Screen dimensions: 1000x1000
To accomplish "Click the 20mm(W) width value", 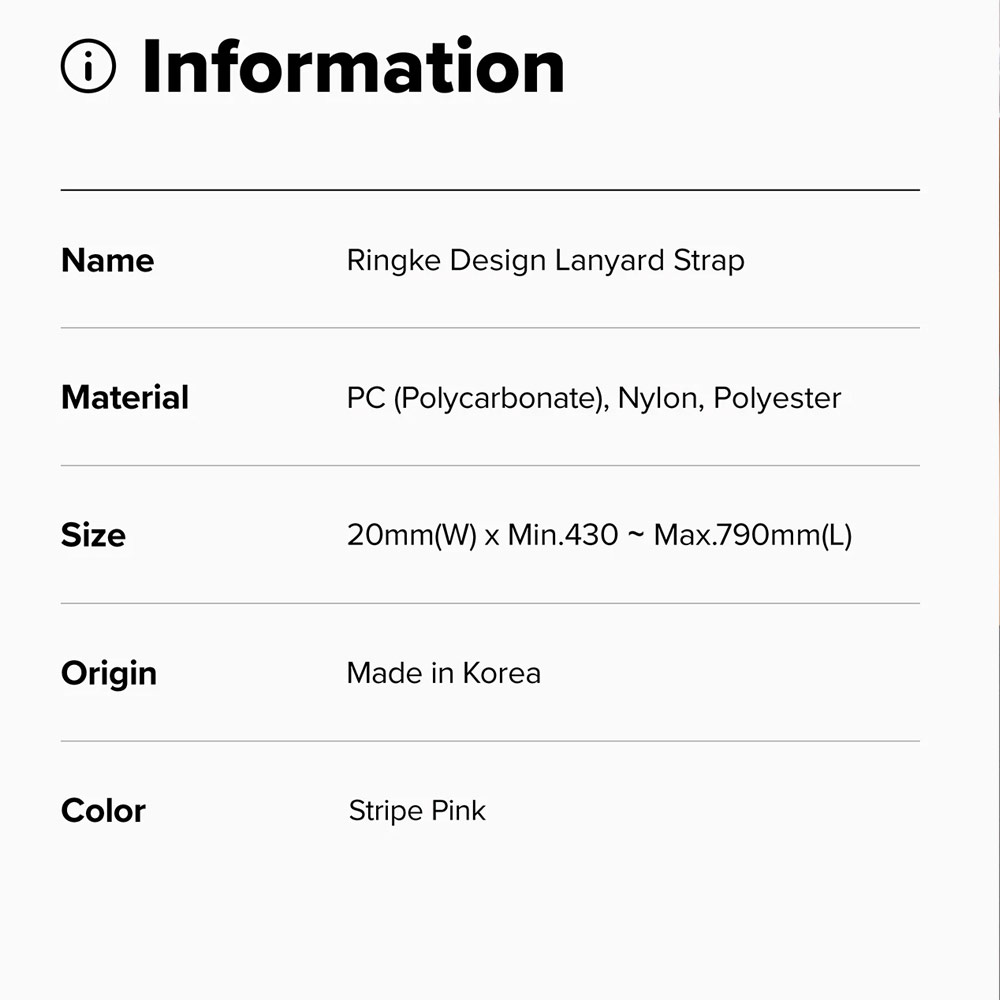I will (410, 535).
